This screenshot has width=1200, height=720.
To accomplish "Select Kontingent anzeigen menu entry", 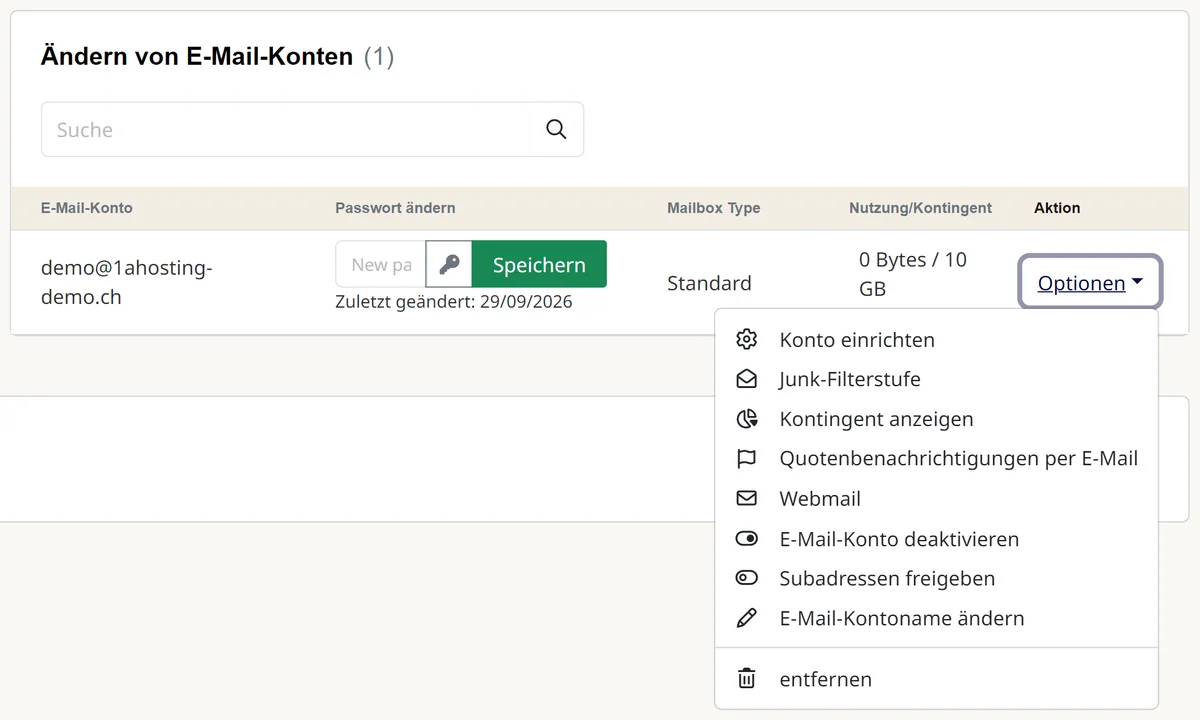I will tap(876, 419).
